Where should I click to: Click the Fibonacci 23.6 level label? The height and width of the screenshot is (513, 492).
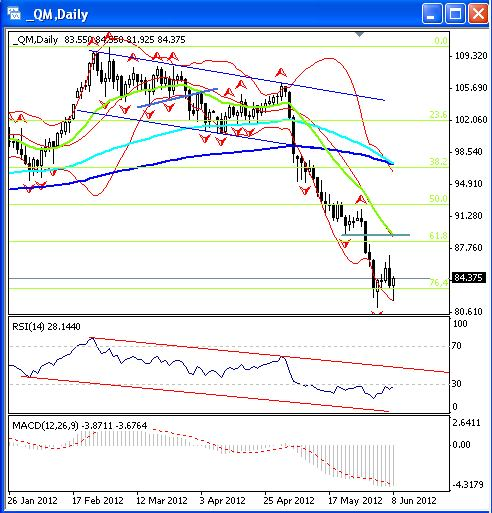coord(438,115)
